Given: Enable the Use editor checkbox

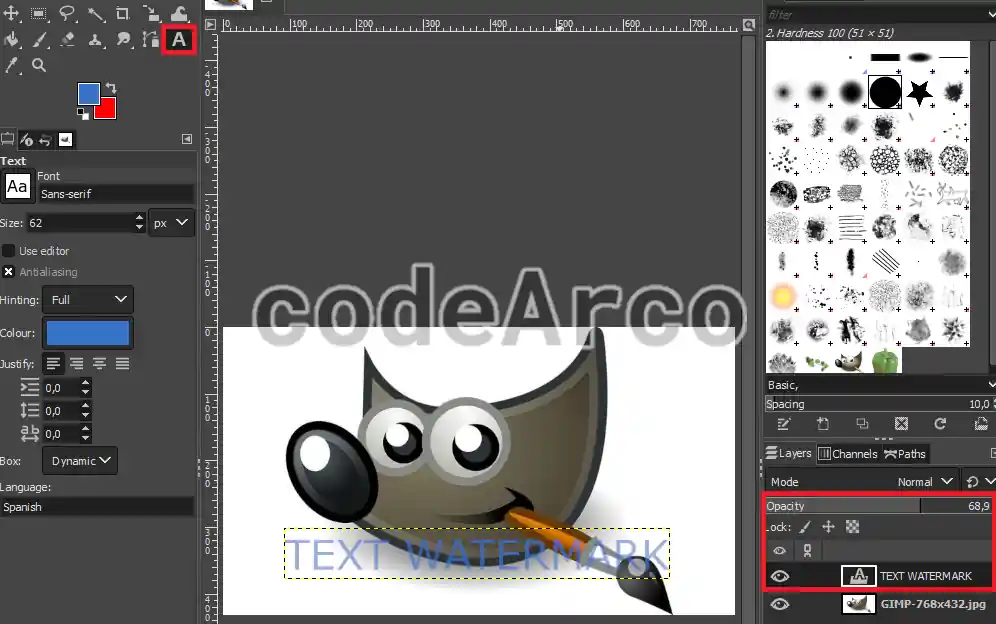Looking at the screenshot, I should [x=8, y=251].
